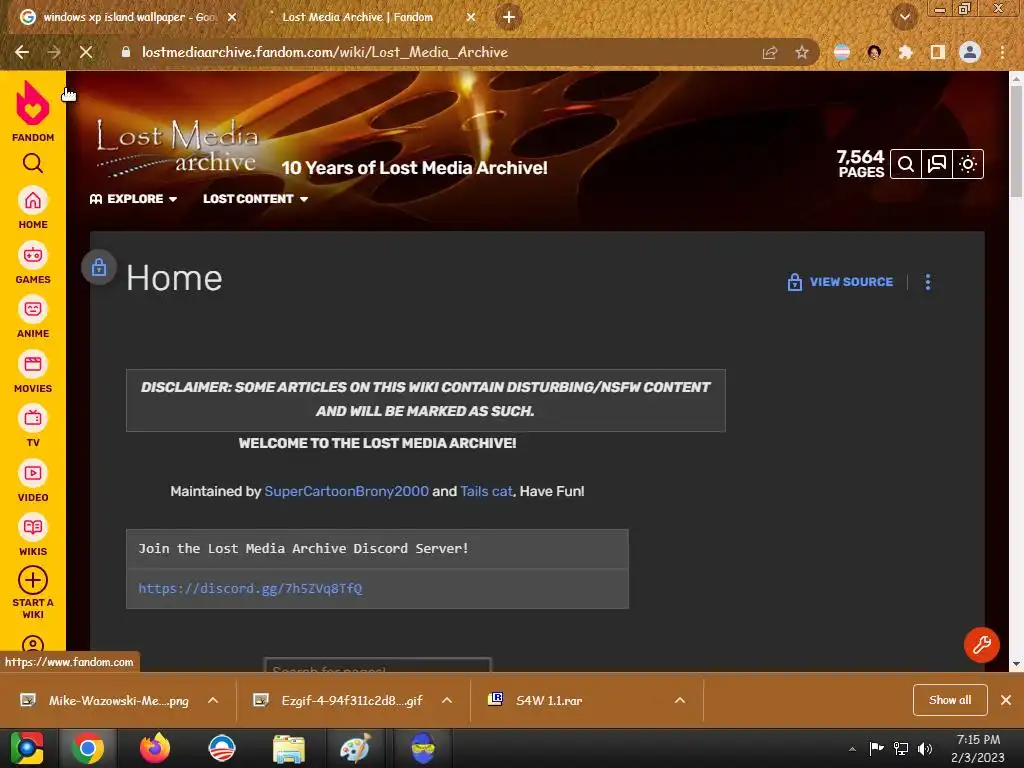The image size is (1024, 768).
Task: Open the TV category icon
Action: [x=33, y=418]
